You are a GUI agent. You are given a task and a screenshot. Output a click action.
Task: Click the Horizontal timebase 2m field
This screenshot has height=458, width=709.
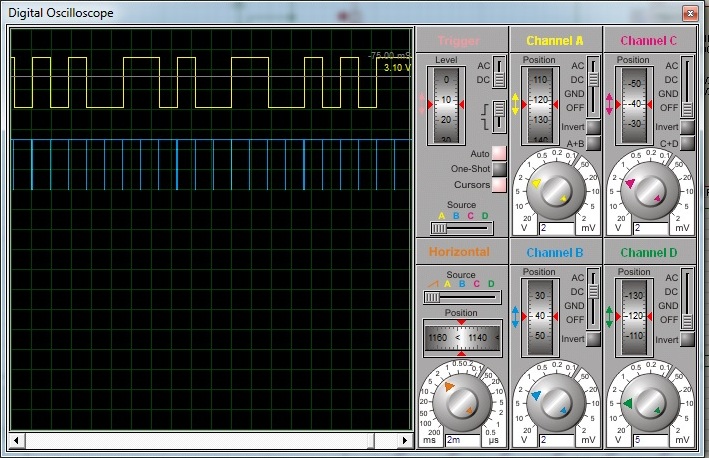click(463, 440)
